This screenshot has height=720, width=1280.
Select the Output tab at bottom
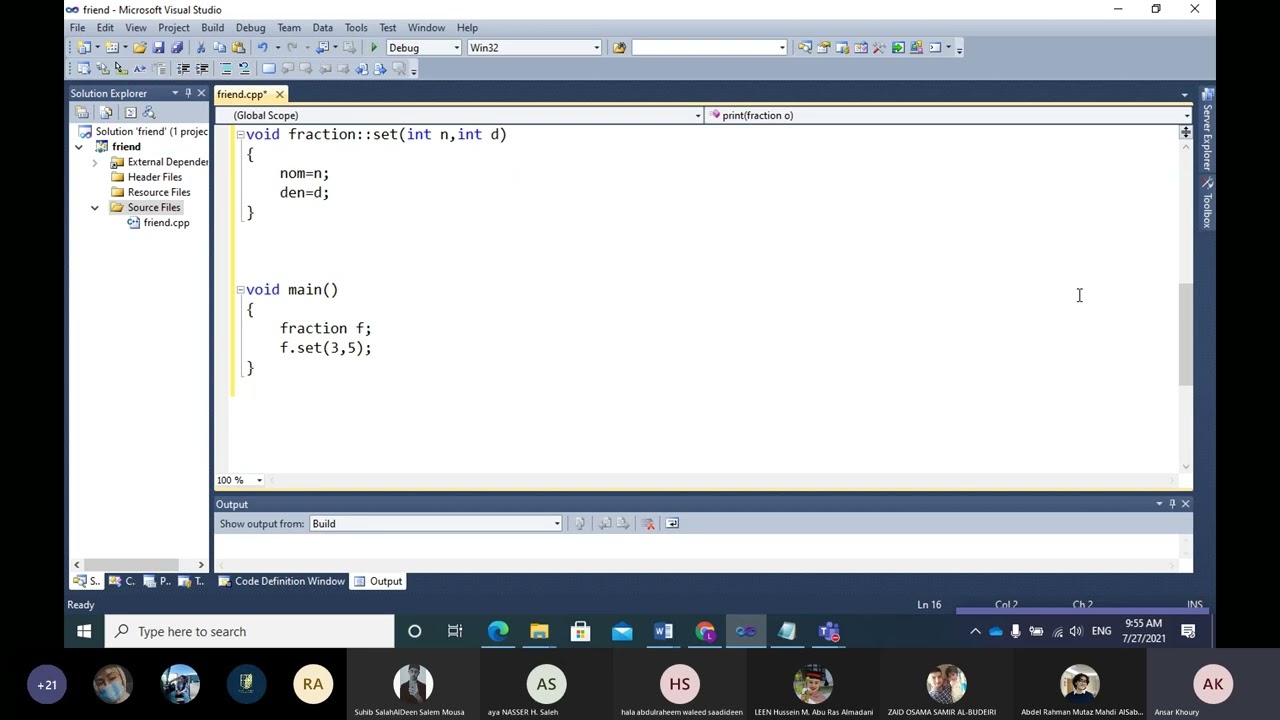[378, 581]
